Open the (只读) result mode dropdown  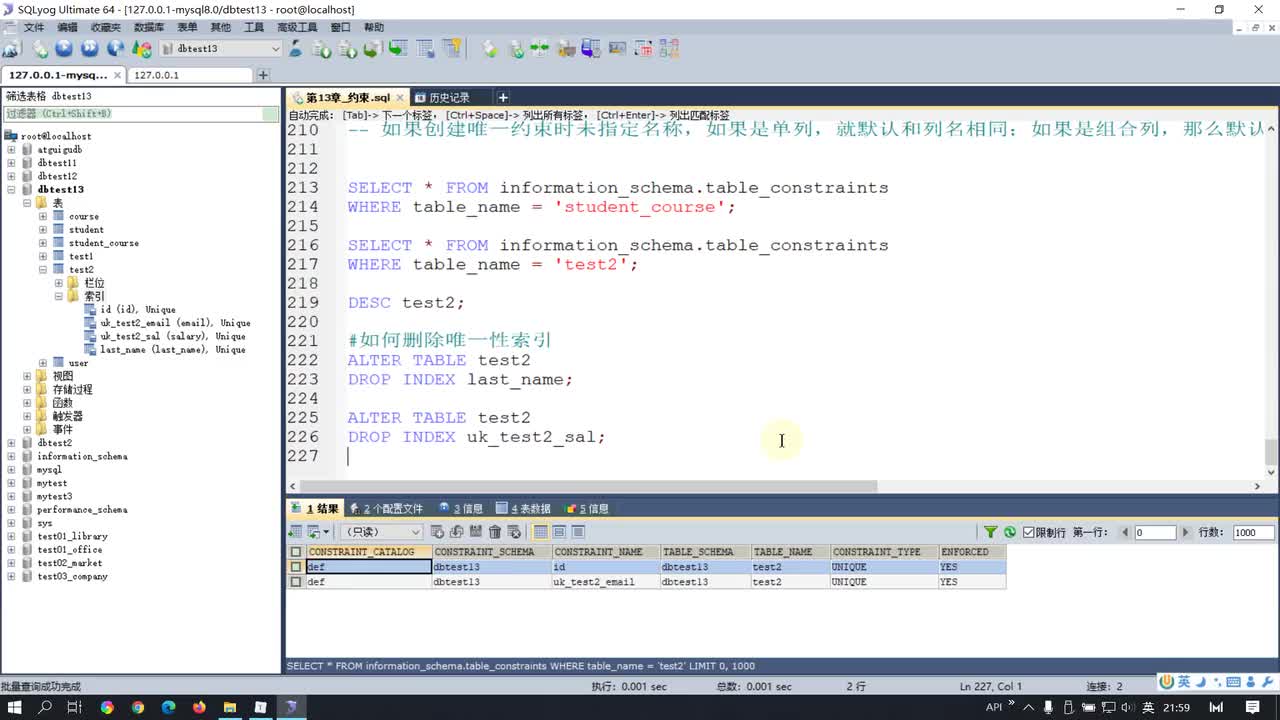coord(380,533)
